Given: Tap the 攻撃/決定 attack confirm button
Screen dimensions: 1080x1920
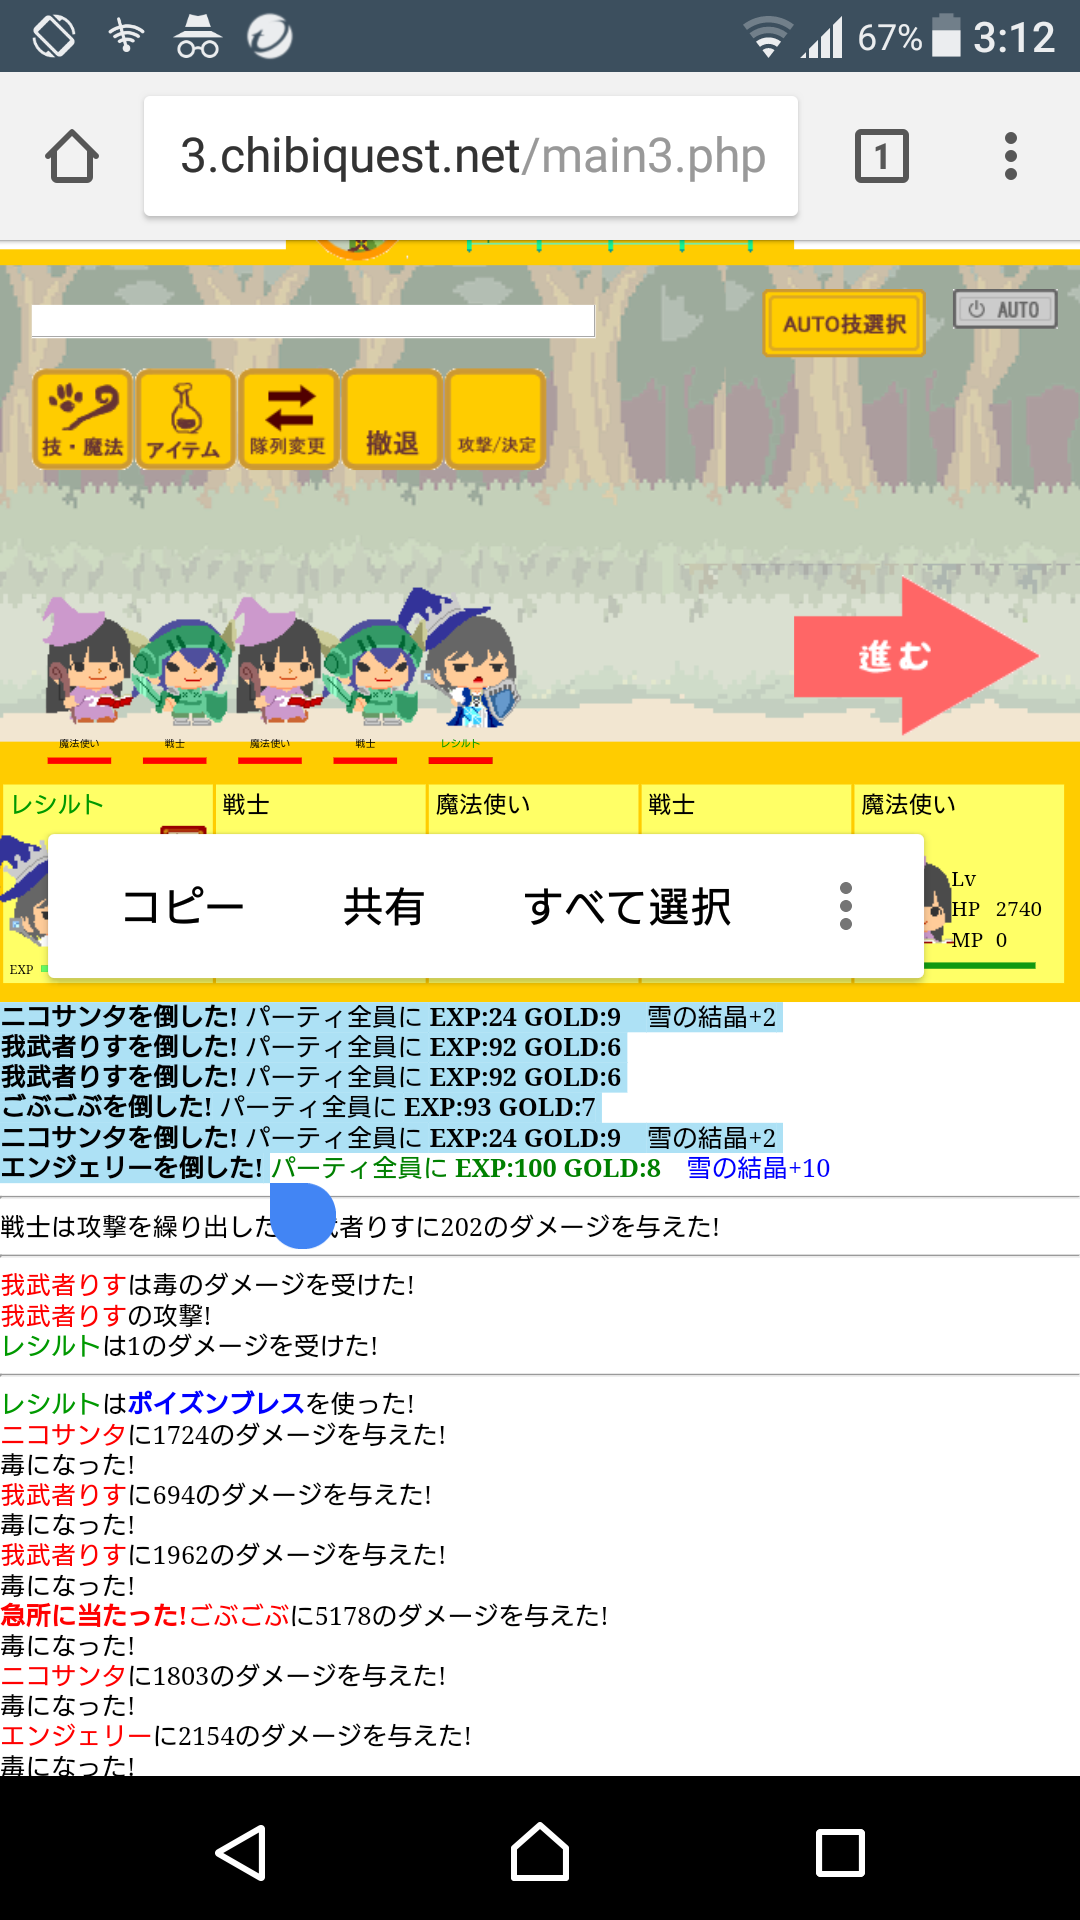Looking at the screenshot, I should coord(496,419).
